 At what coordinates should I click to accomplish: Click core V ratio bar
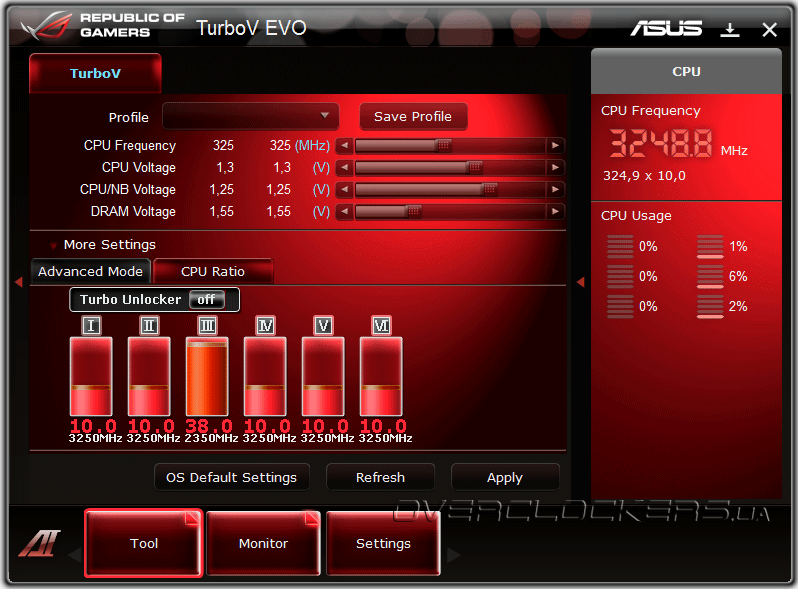pyautogui.click(x=323, y=376)
